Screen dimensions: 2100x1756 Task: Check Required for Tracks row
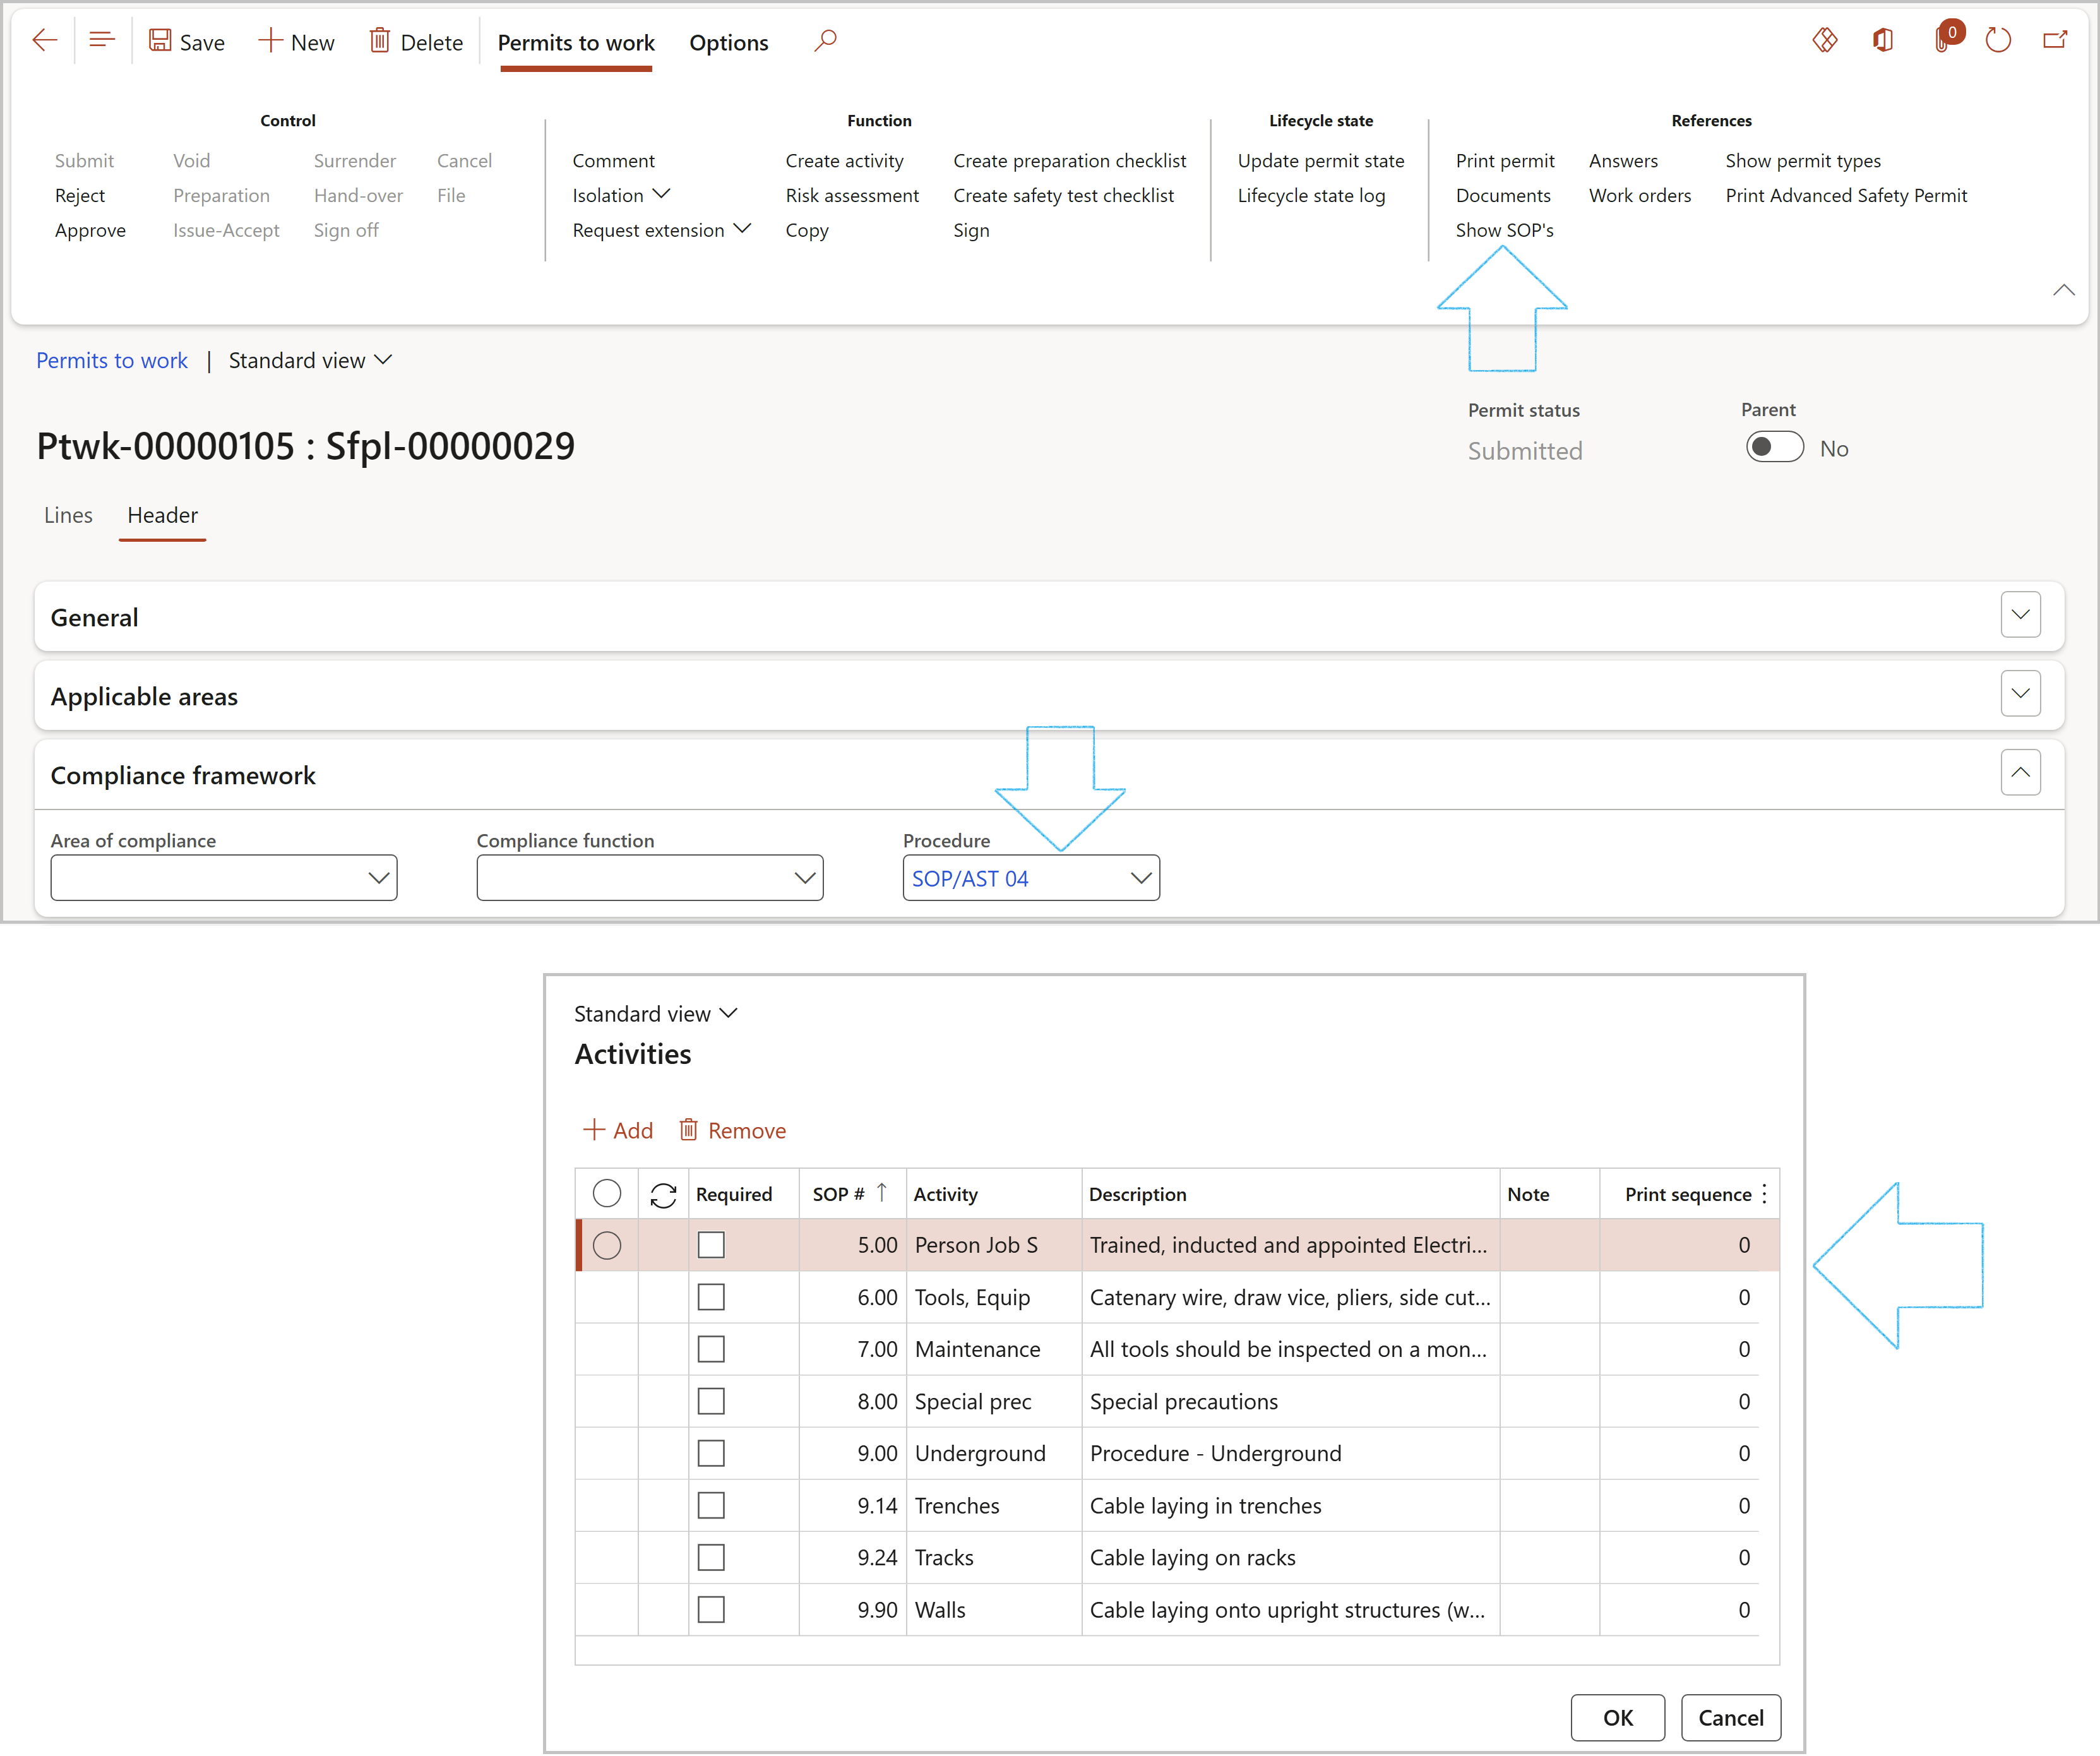711,1558
